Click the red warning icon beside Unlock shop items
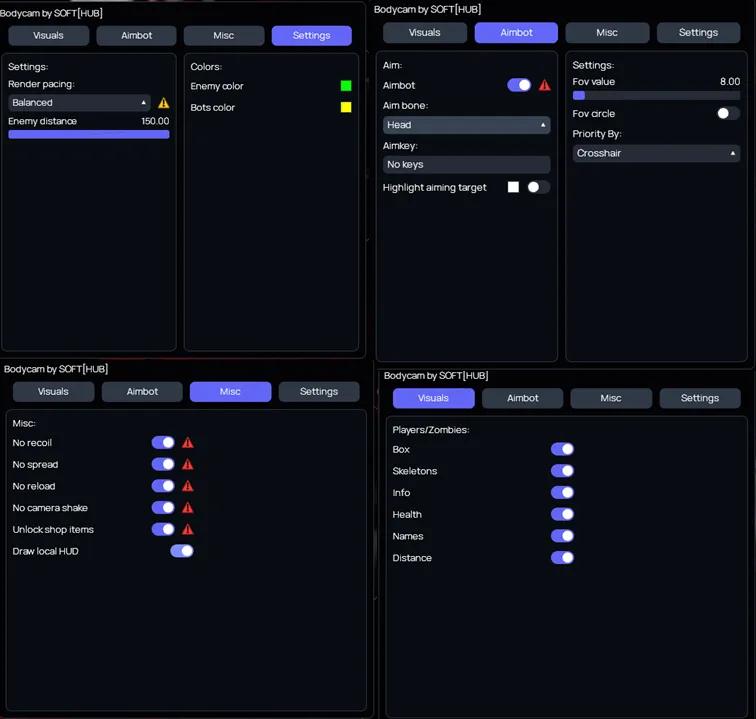Image resolution: width=756 pixels, height=719 pixels. (x=188, y=529)
